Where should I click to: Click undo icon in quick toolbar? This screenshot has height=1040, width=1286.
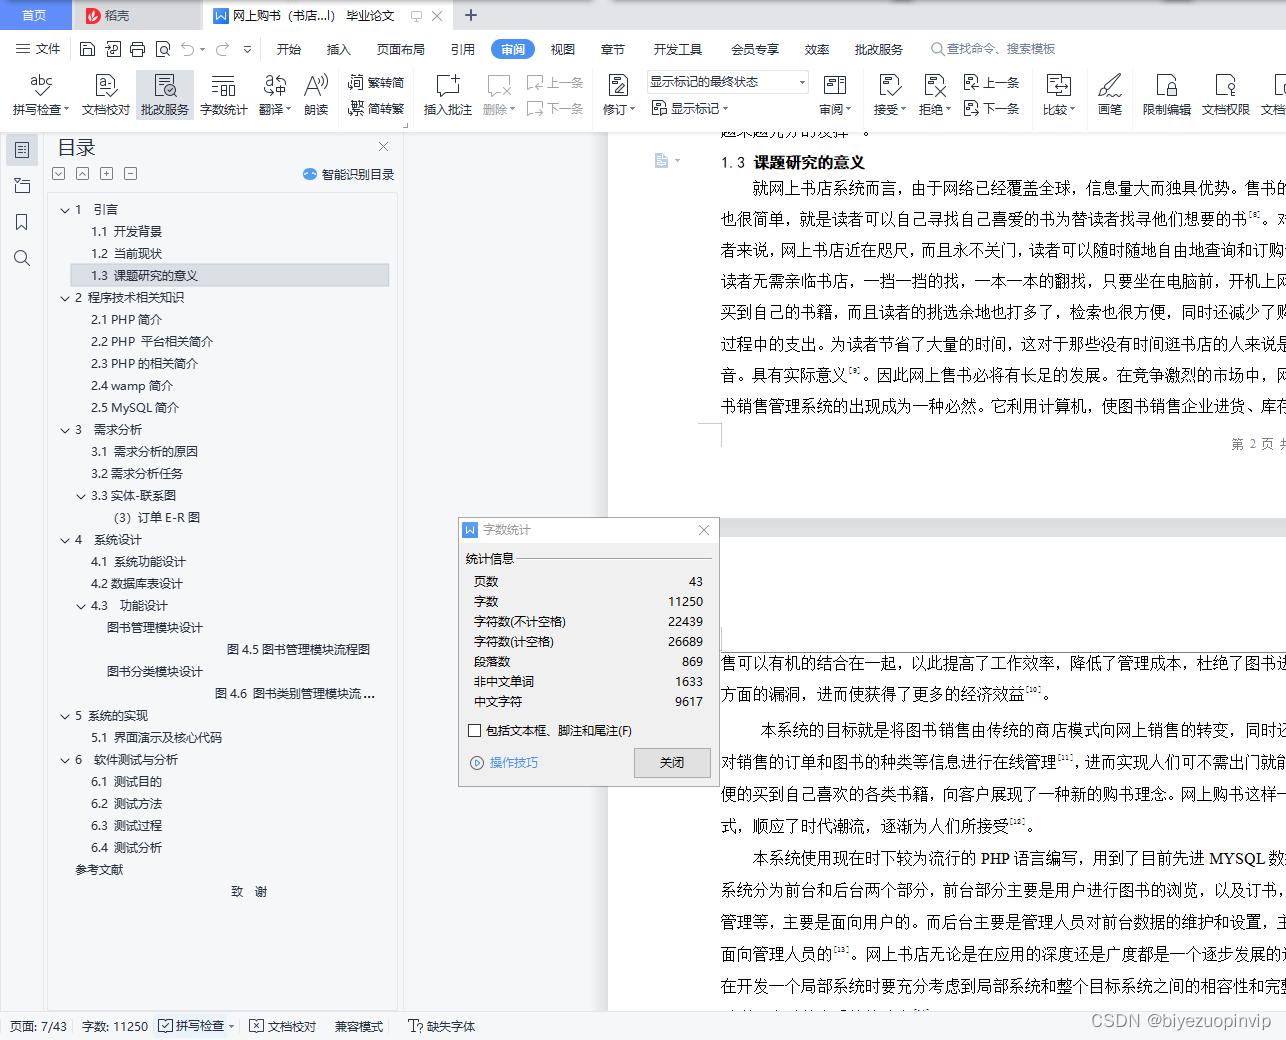(188, 49)
